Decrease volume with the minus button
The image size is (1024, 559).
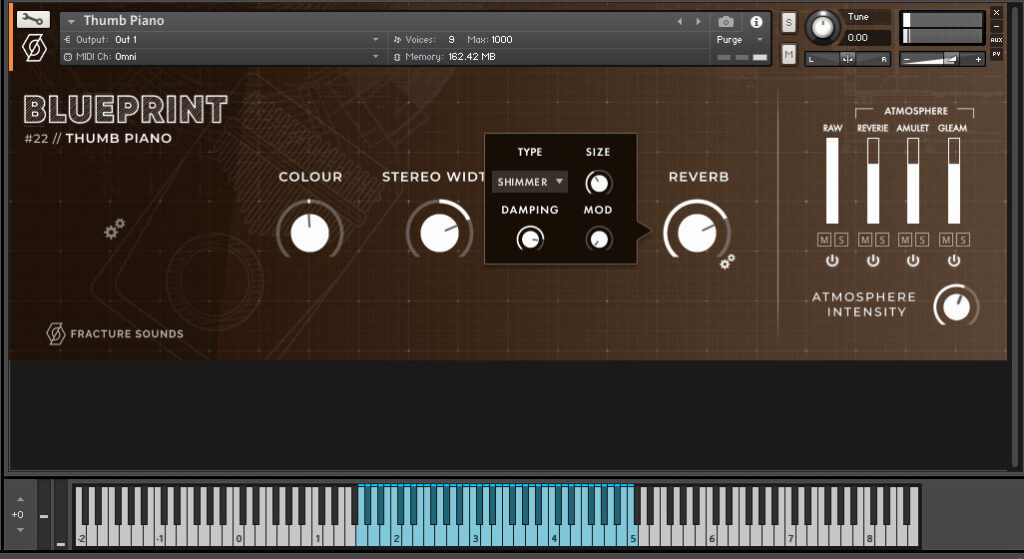click(906, 59)
